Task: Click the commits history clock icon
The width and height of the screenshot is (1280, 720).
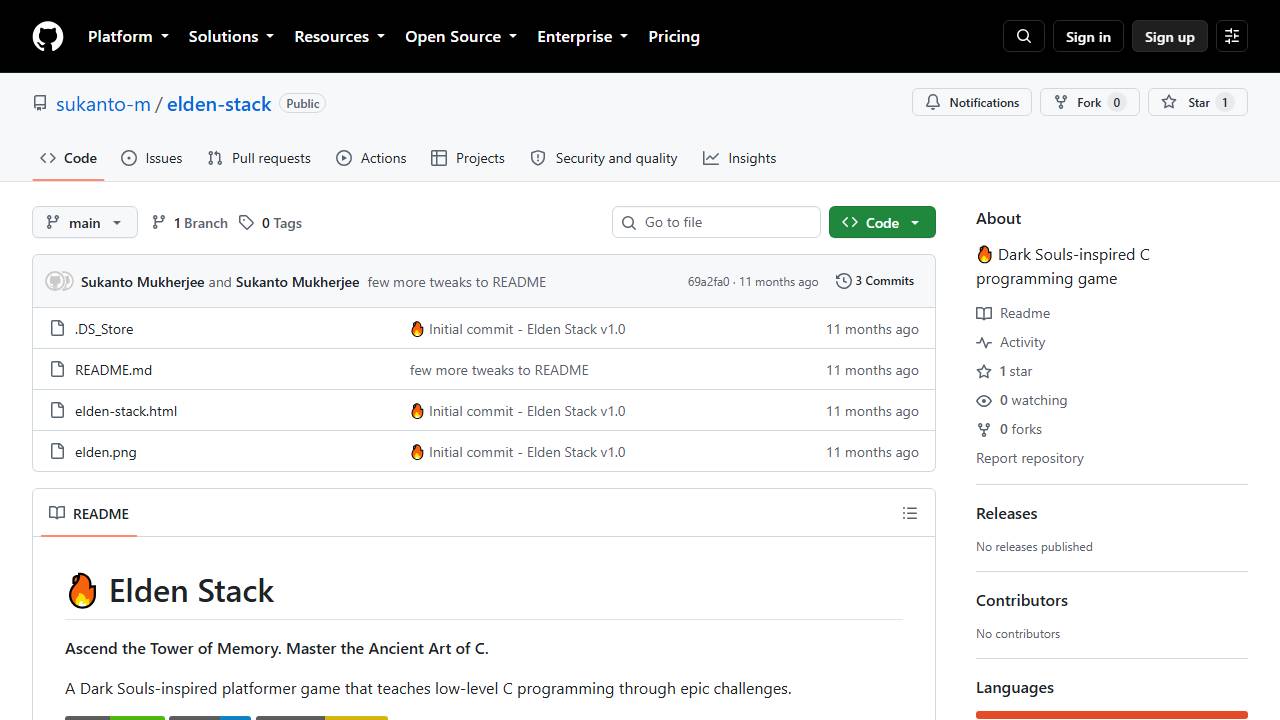Action: (844, 281)
